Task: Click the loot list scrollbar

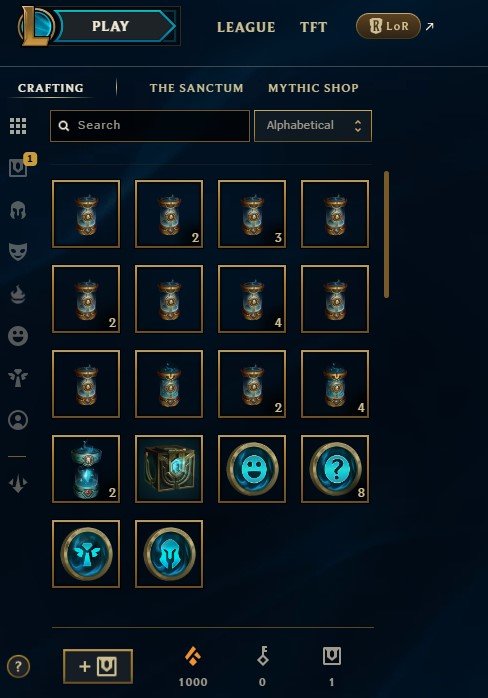Action: (386, 234)
